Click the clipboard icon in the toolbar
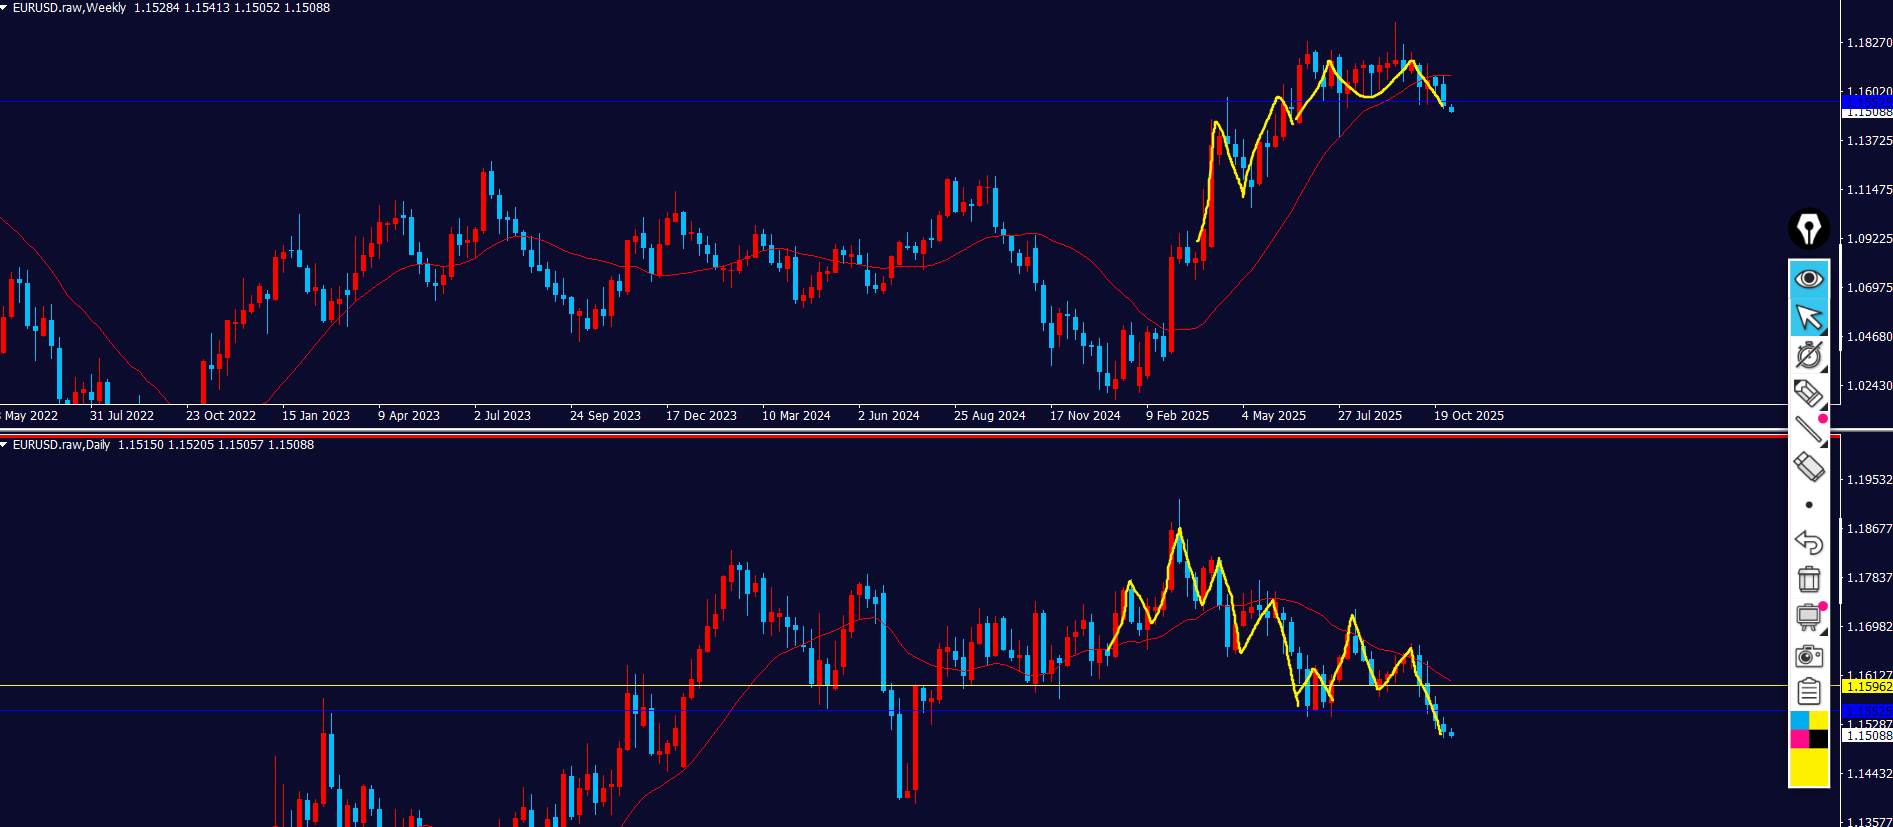Image resolution: width=1893 pixels, height=827 pixels. pos(1808,691)
